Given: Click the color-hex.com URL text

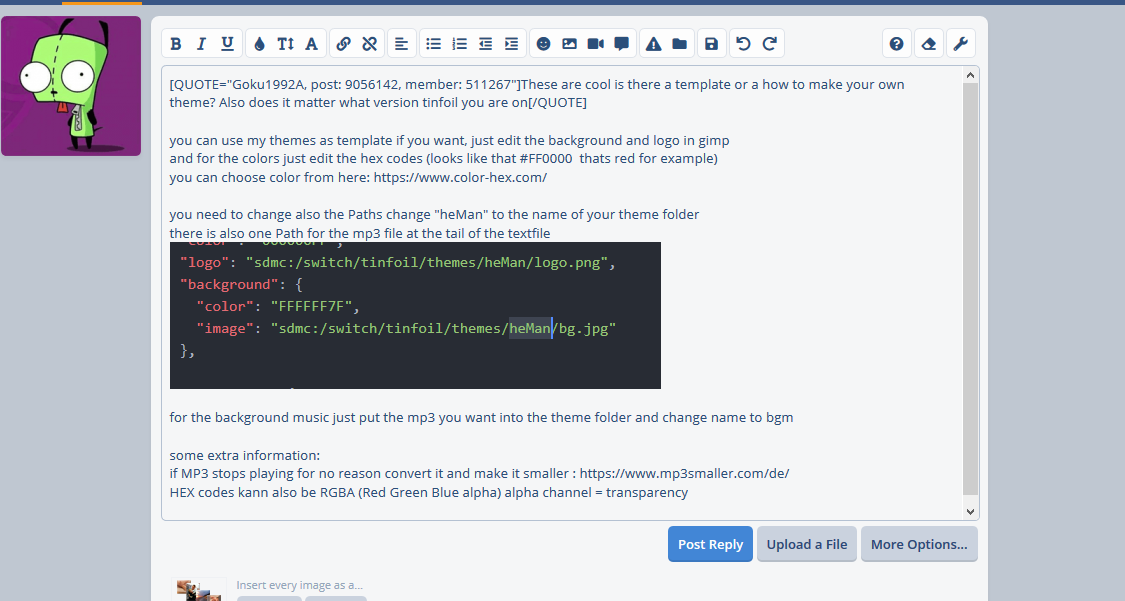Looking at the screenshot, I should tap(460, 177).
